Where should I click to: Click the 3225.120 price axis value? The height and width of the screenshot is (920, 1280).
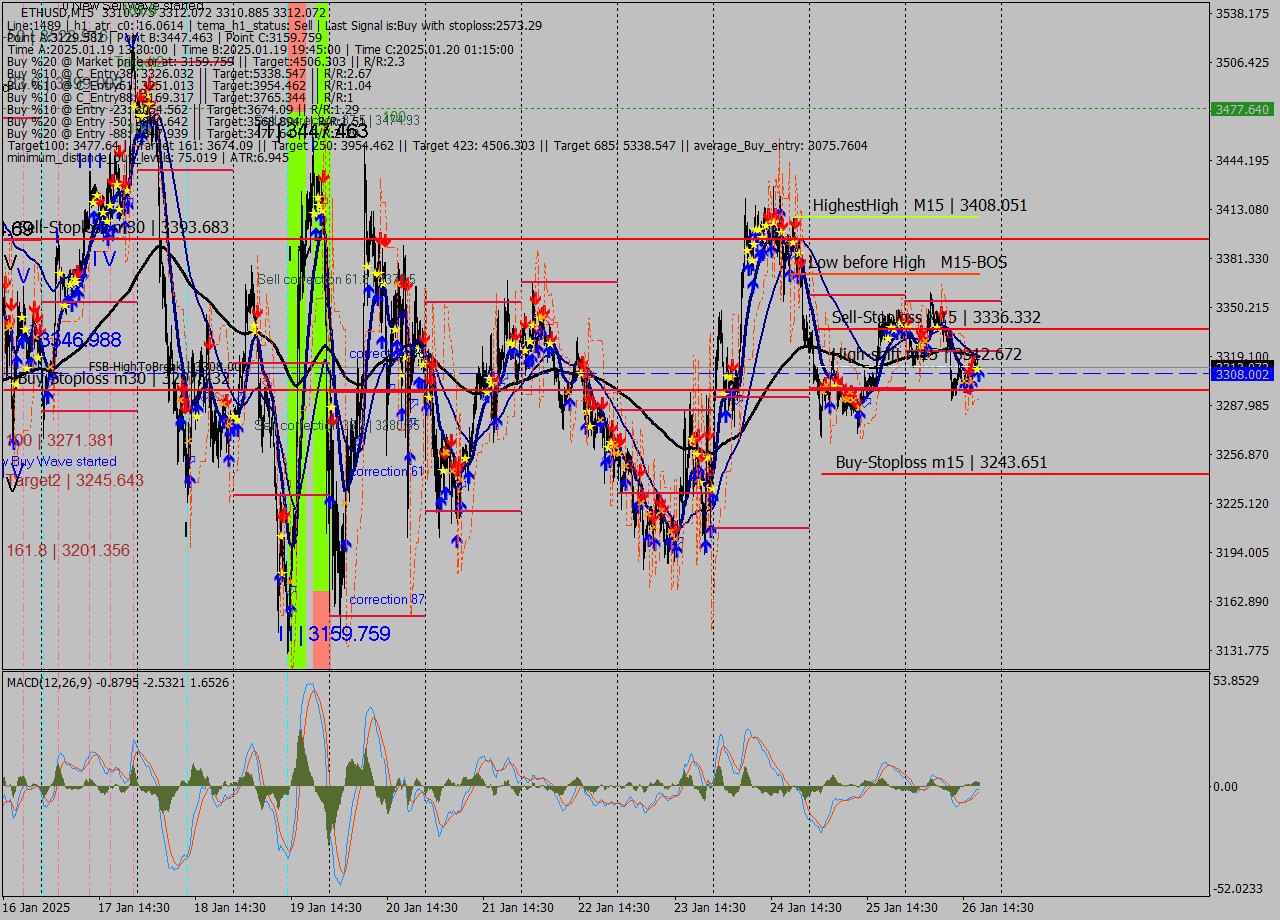1240,503
